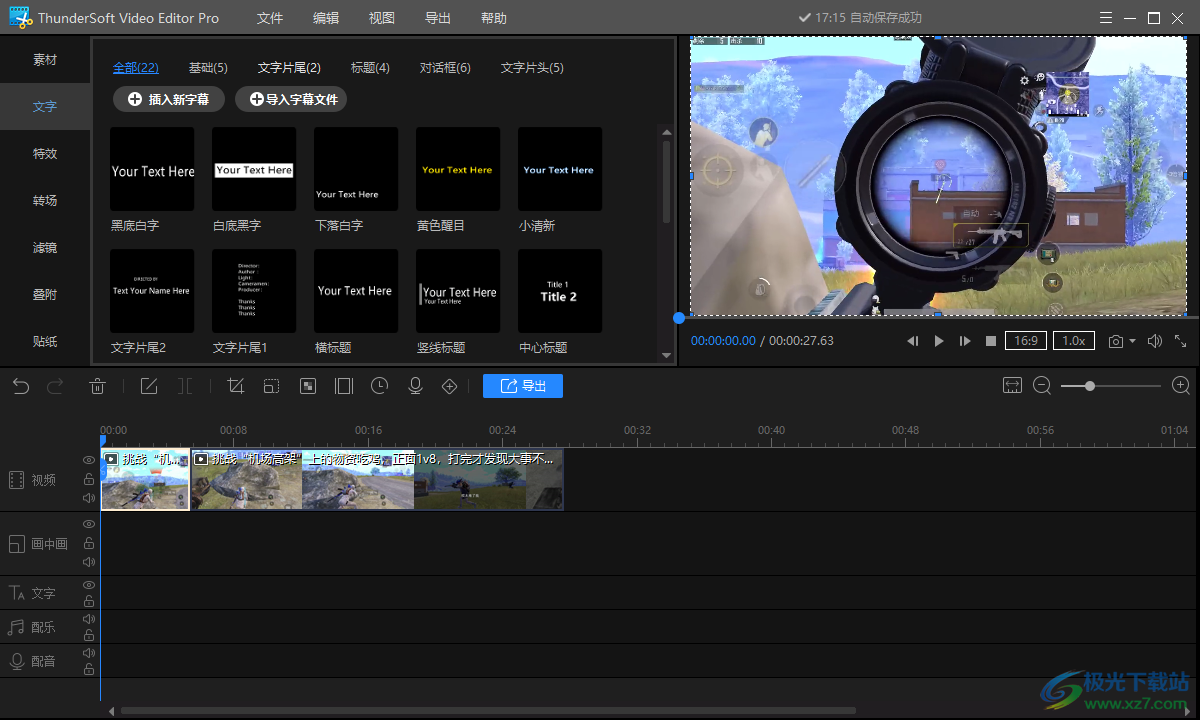The height and width of the screenshot is (720, 1200).
Task: Play the preview video
Action: pos(939,341)
